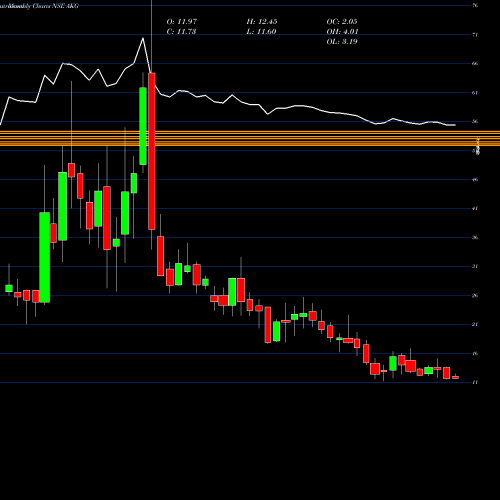Click the 41 price axis label

[475, 209]
